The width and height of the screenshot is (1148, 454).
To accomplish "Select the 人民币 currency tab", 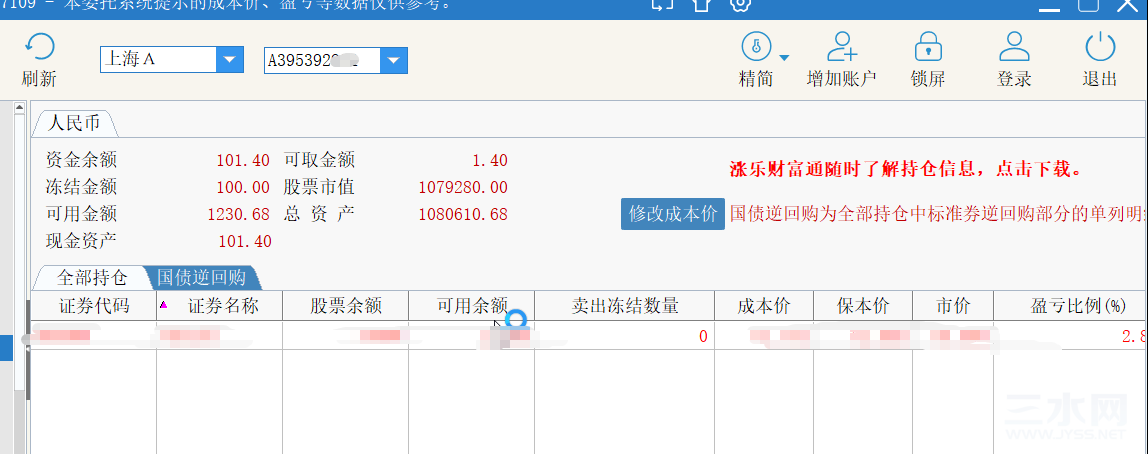I will tap(74, 123).
